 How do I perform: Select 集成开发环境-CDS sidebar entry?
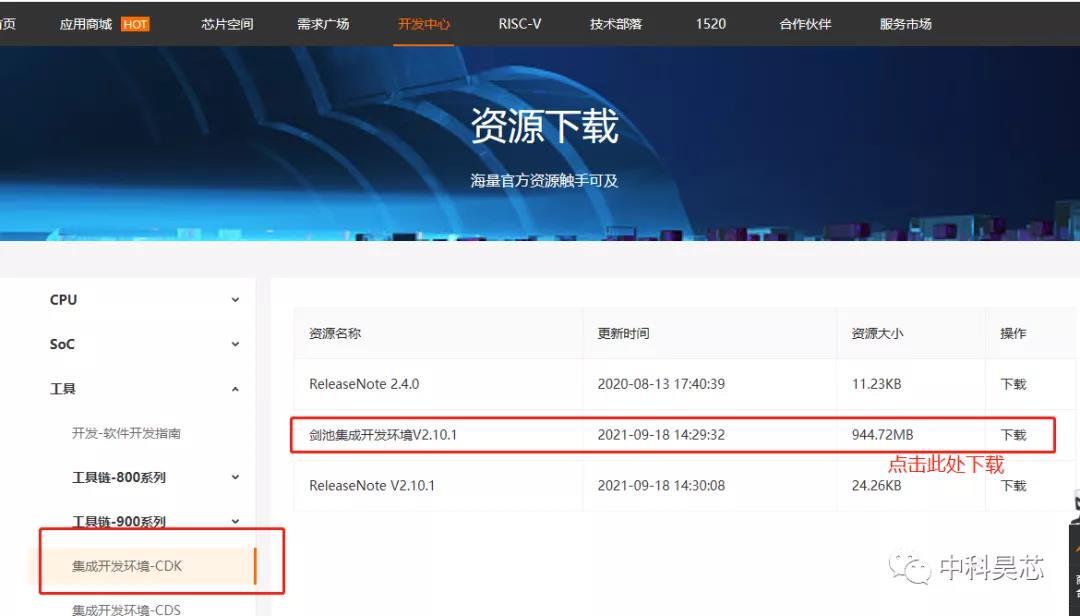[126, 609]
